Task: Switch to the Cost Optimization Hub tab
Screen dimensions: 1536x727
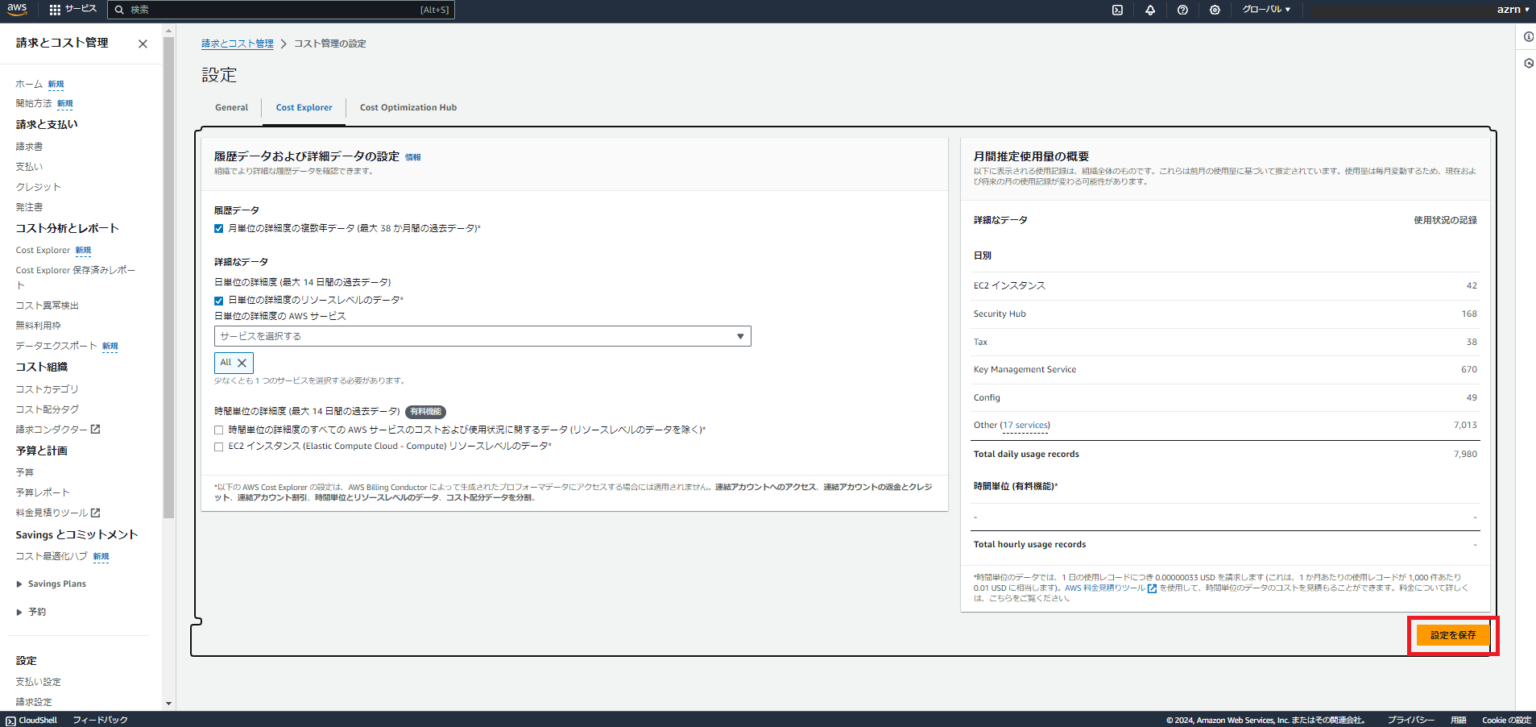Action: [x=408, y=107]
